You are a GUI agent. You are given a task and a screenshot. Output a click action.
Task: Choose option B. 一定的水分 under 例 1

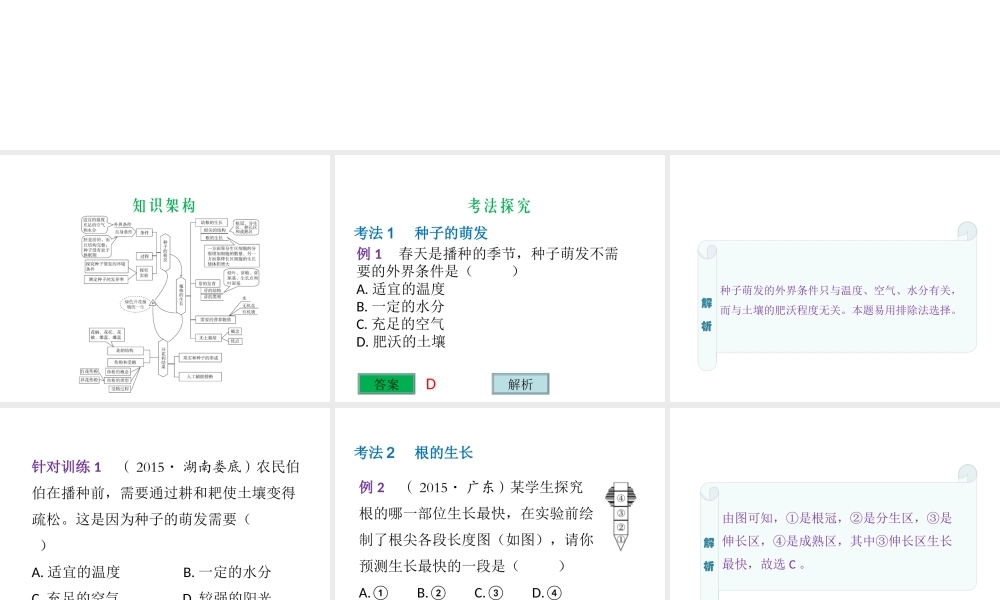tap(401, 307)
